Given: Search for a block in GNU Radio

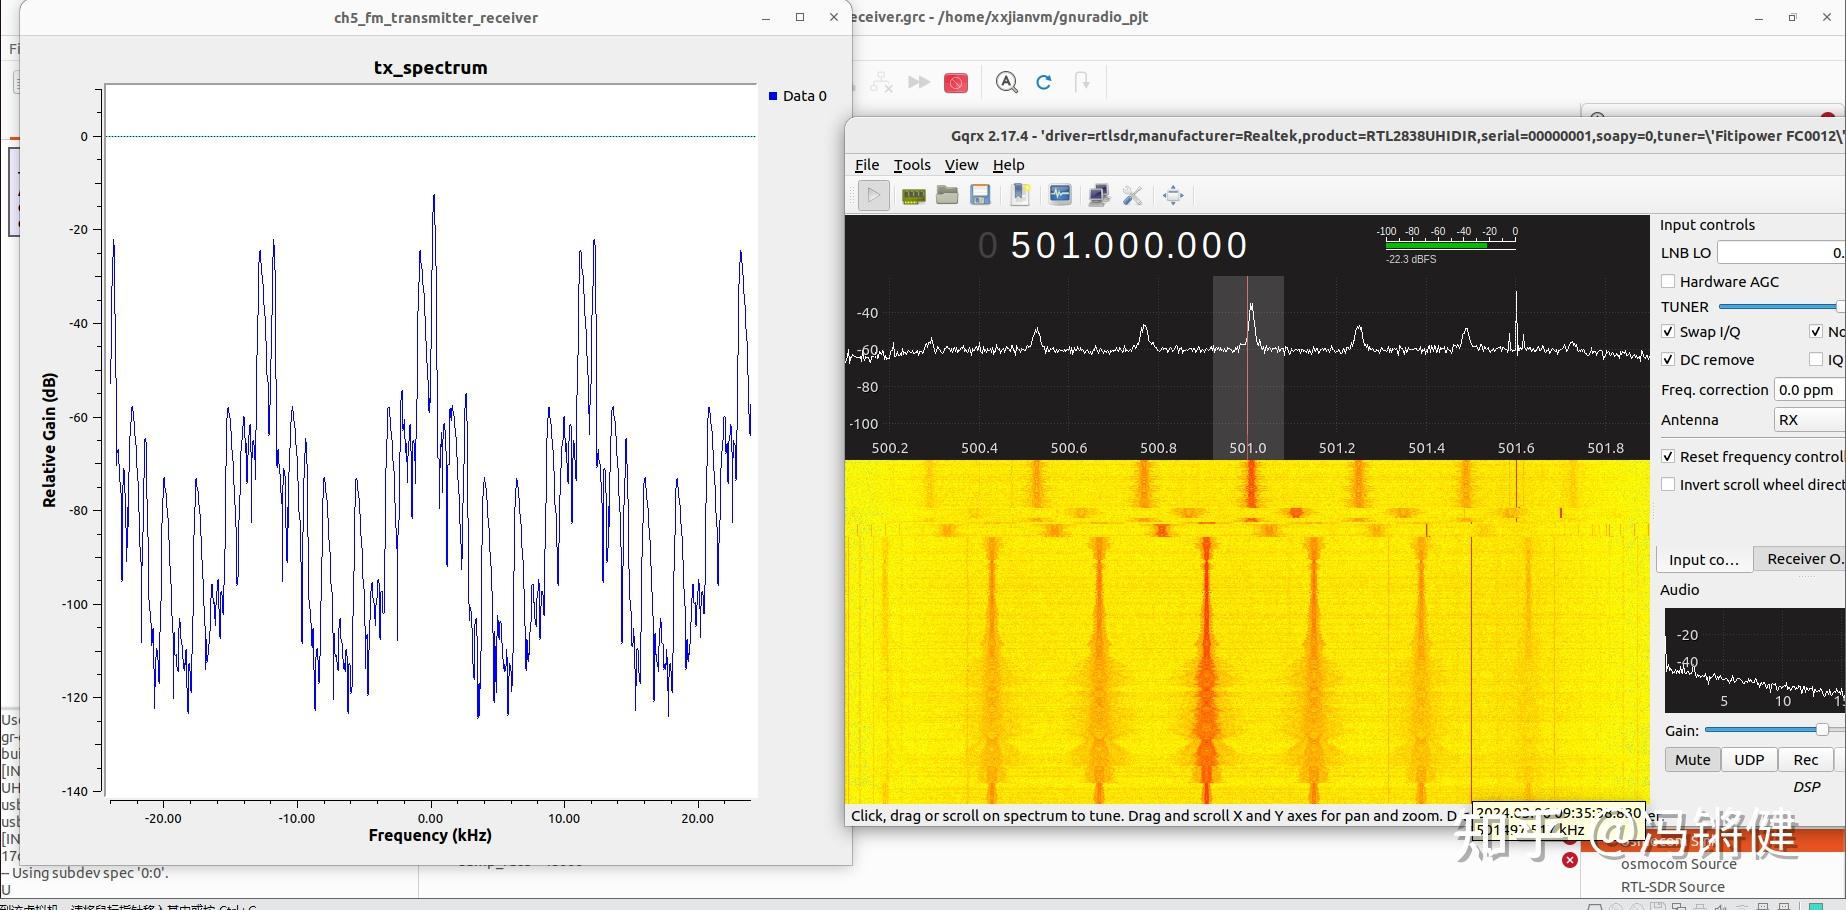Looking at the screenshot, I should 1006,82.
